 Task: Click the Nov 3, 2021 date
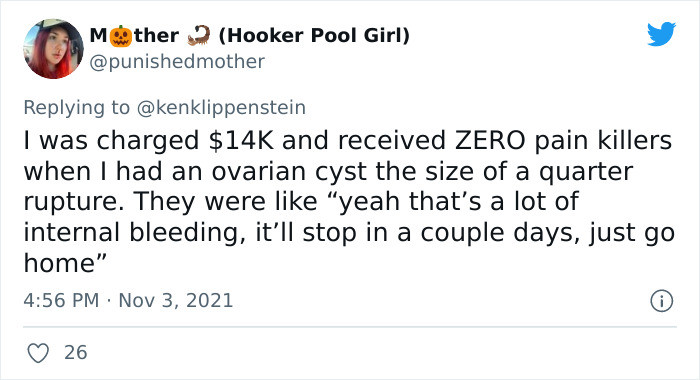pos(175,301)
